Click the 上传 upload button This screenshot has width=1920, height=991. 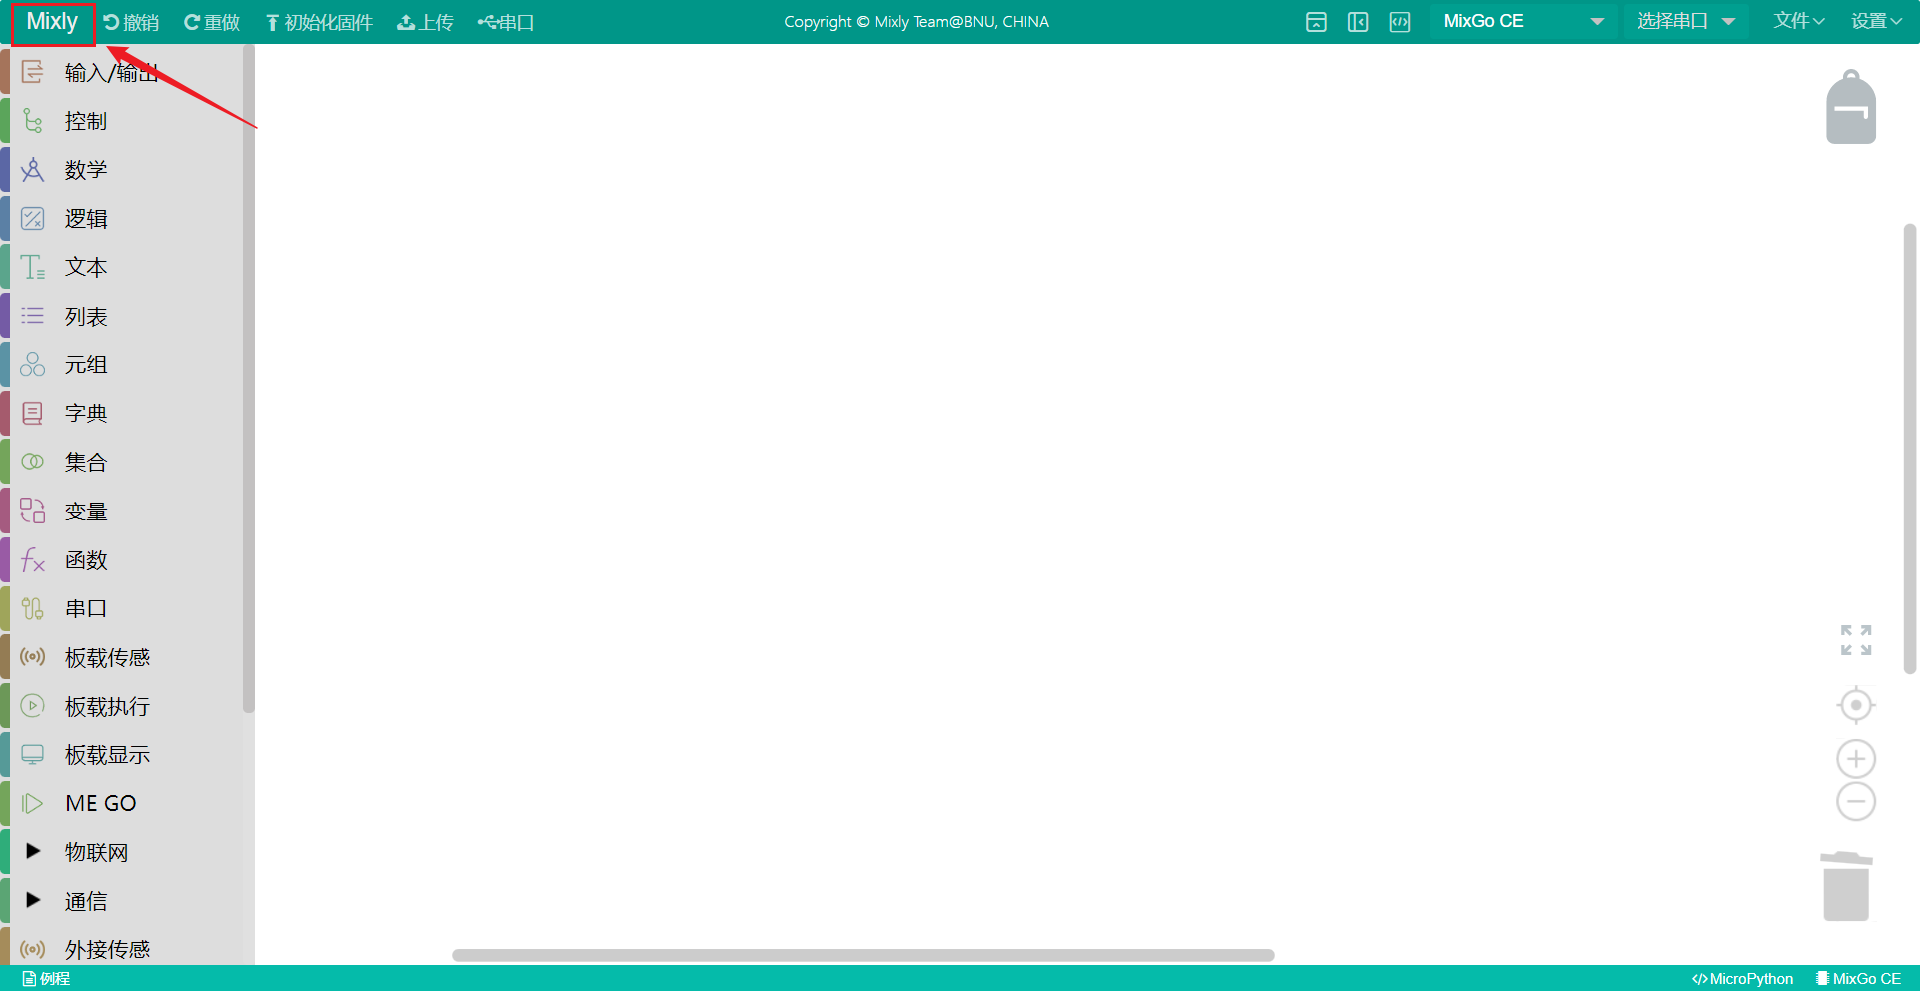pyautogui.click(x=425, y=22)
